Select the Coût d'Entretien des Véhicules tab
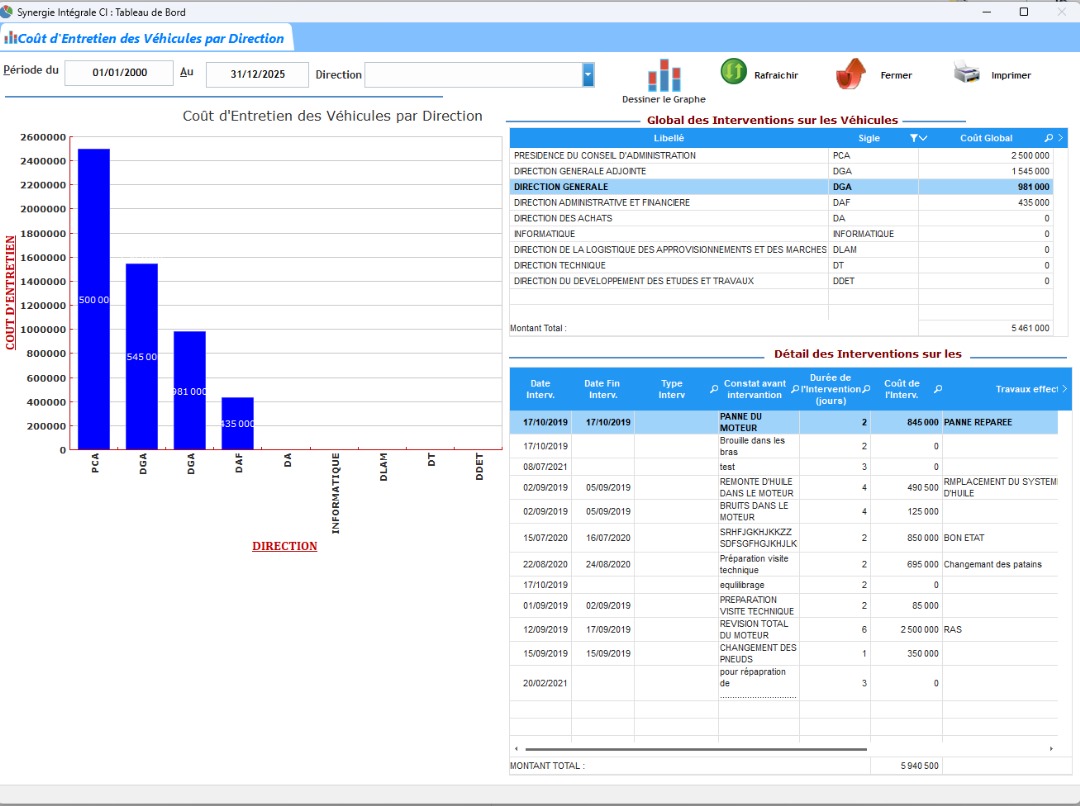1080x806 pixels. (150, 38)
